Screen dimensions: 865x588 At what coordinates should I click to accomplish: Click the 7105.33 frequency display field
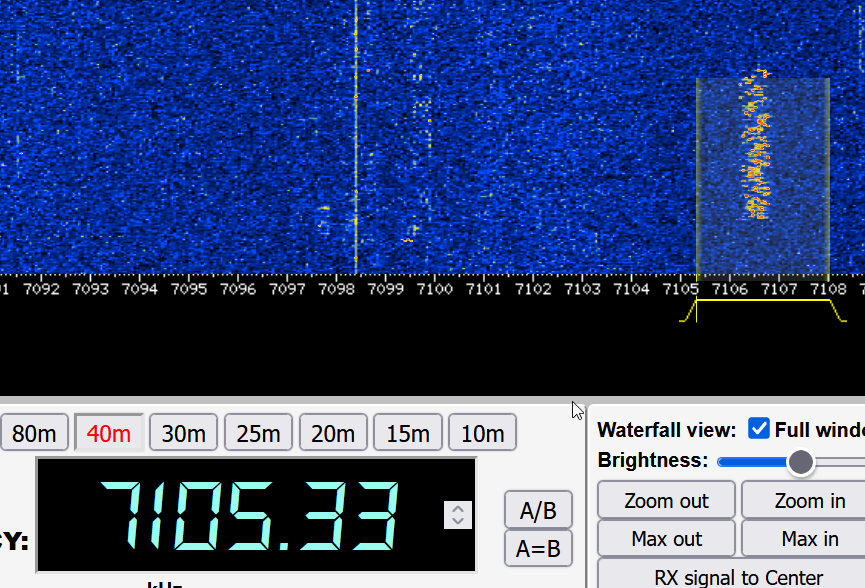[x=255, y=515]
